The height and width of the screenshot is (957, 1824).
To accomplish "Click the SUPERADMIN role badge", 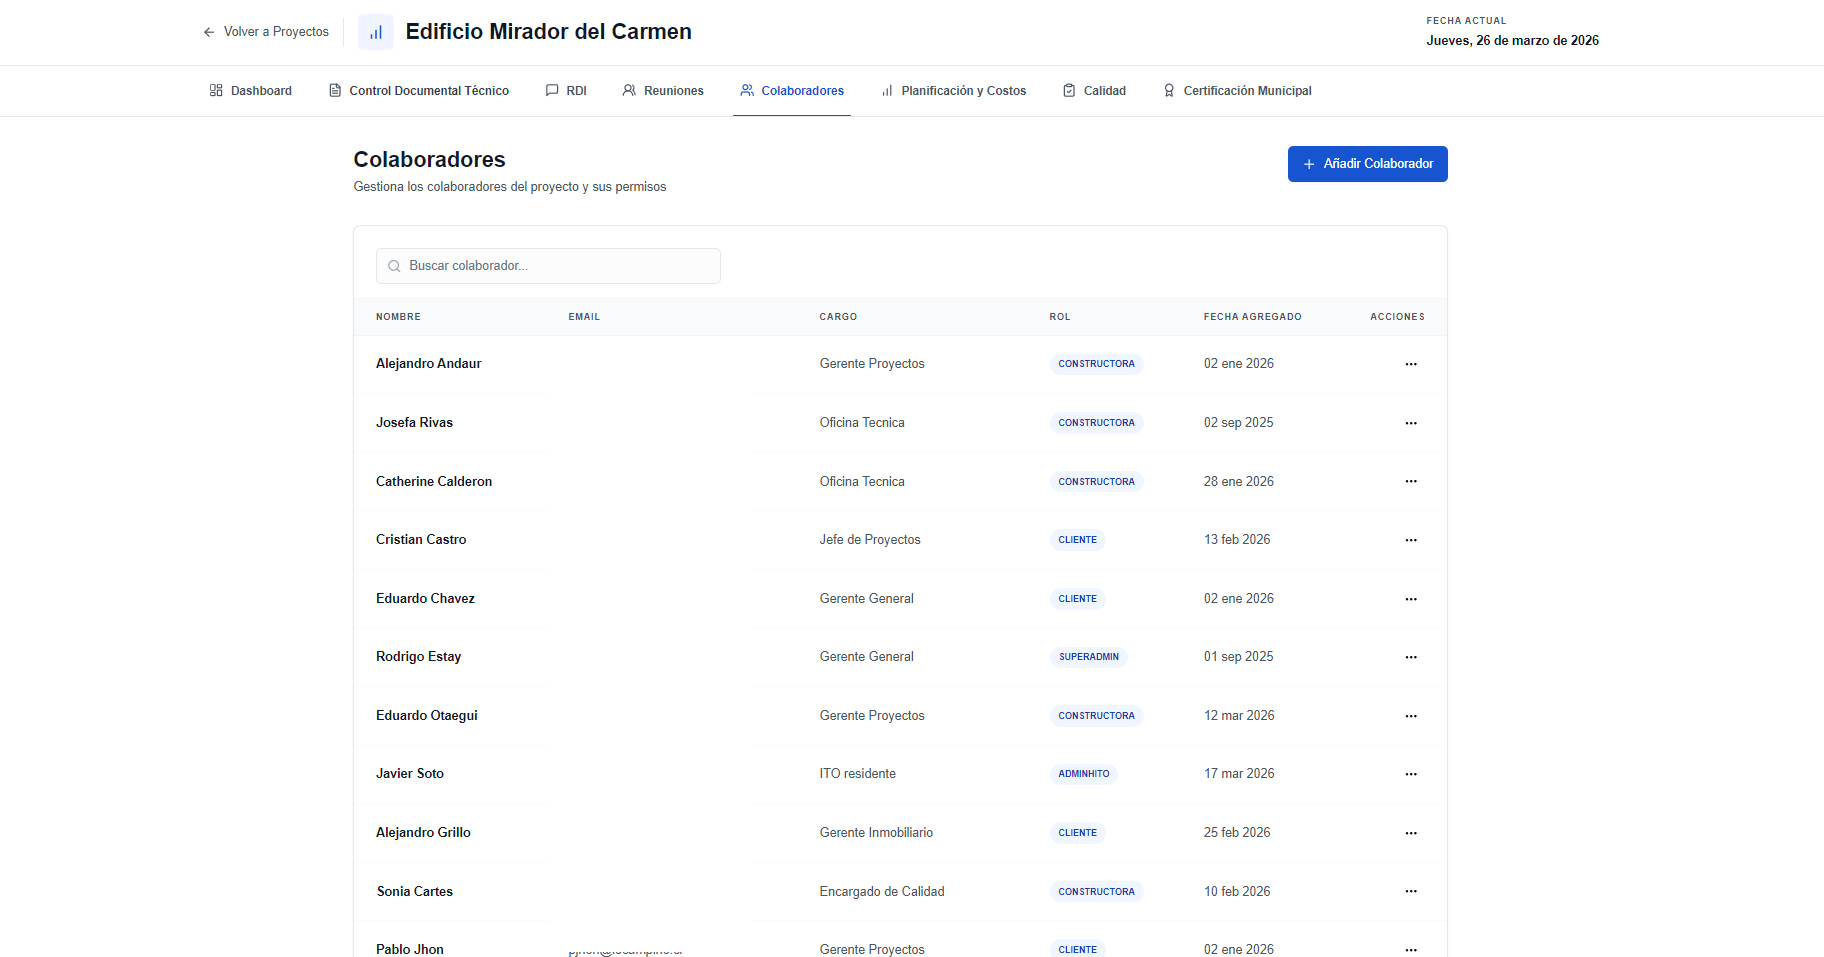I will click(x=1089, y=657).
